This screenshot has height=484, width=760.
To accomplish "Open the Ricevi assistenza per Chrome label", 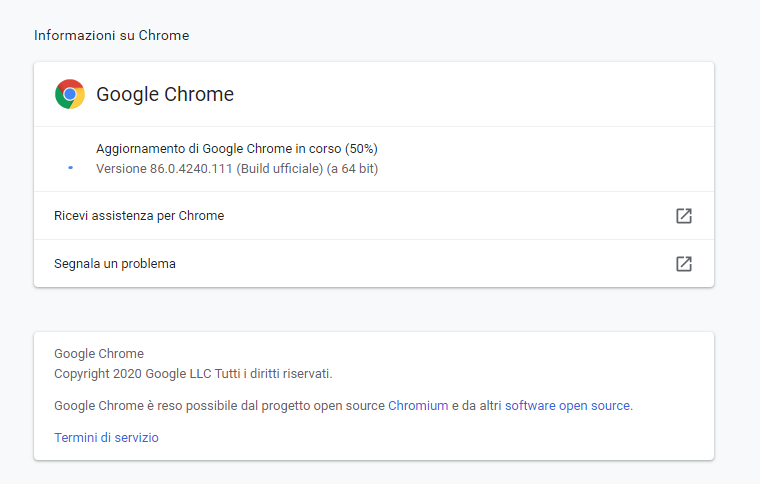I will pos(139,216).
